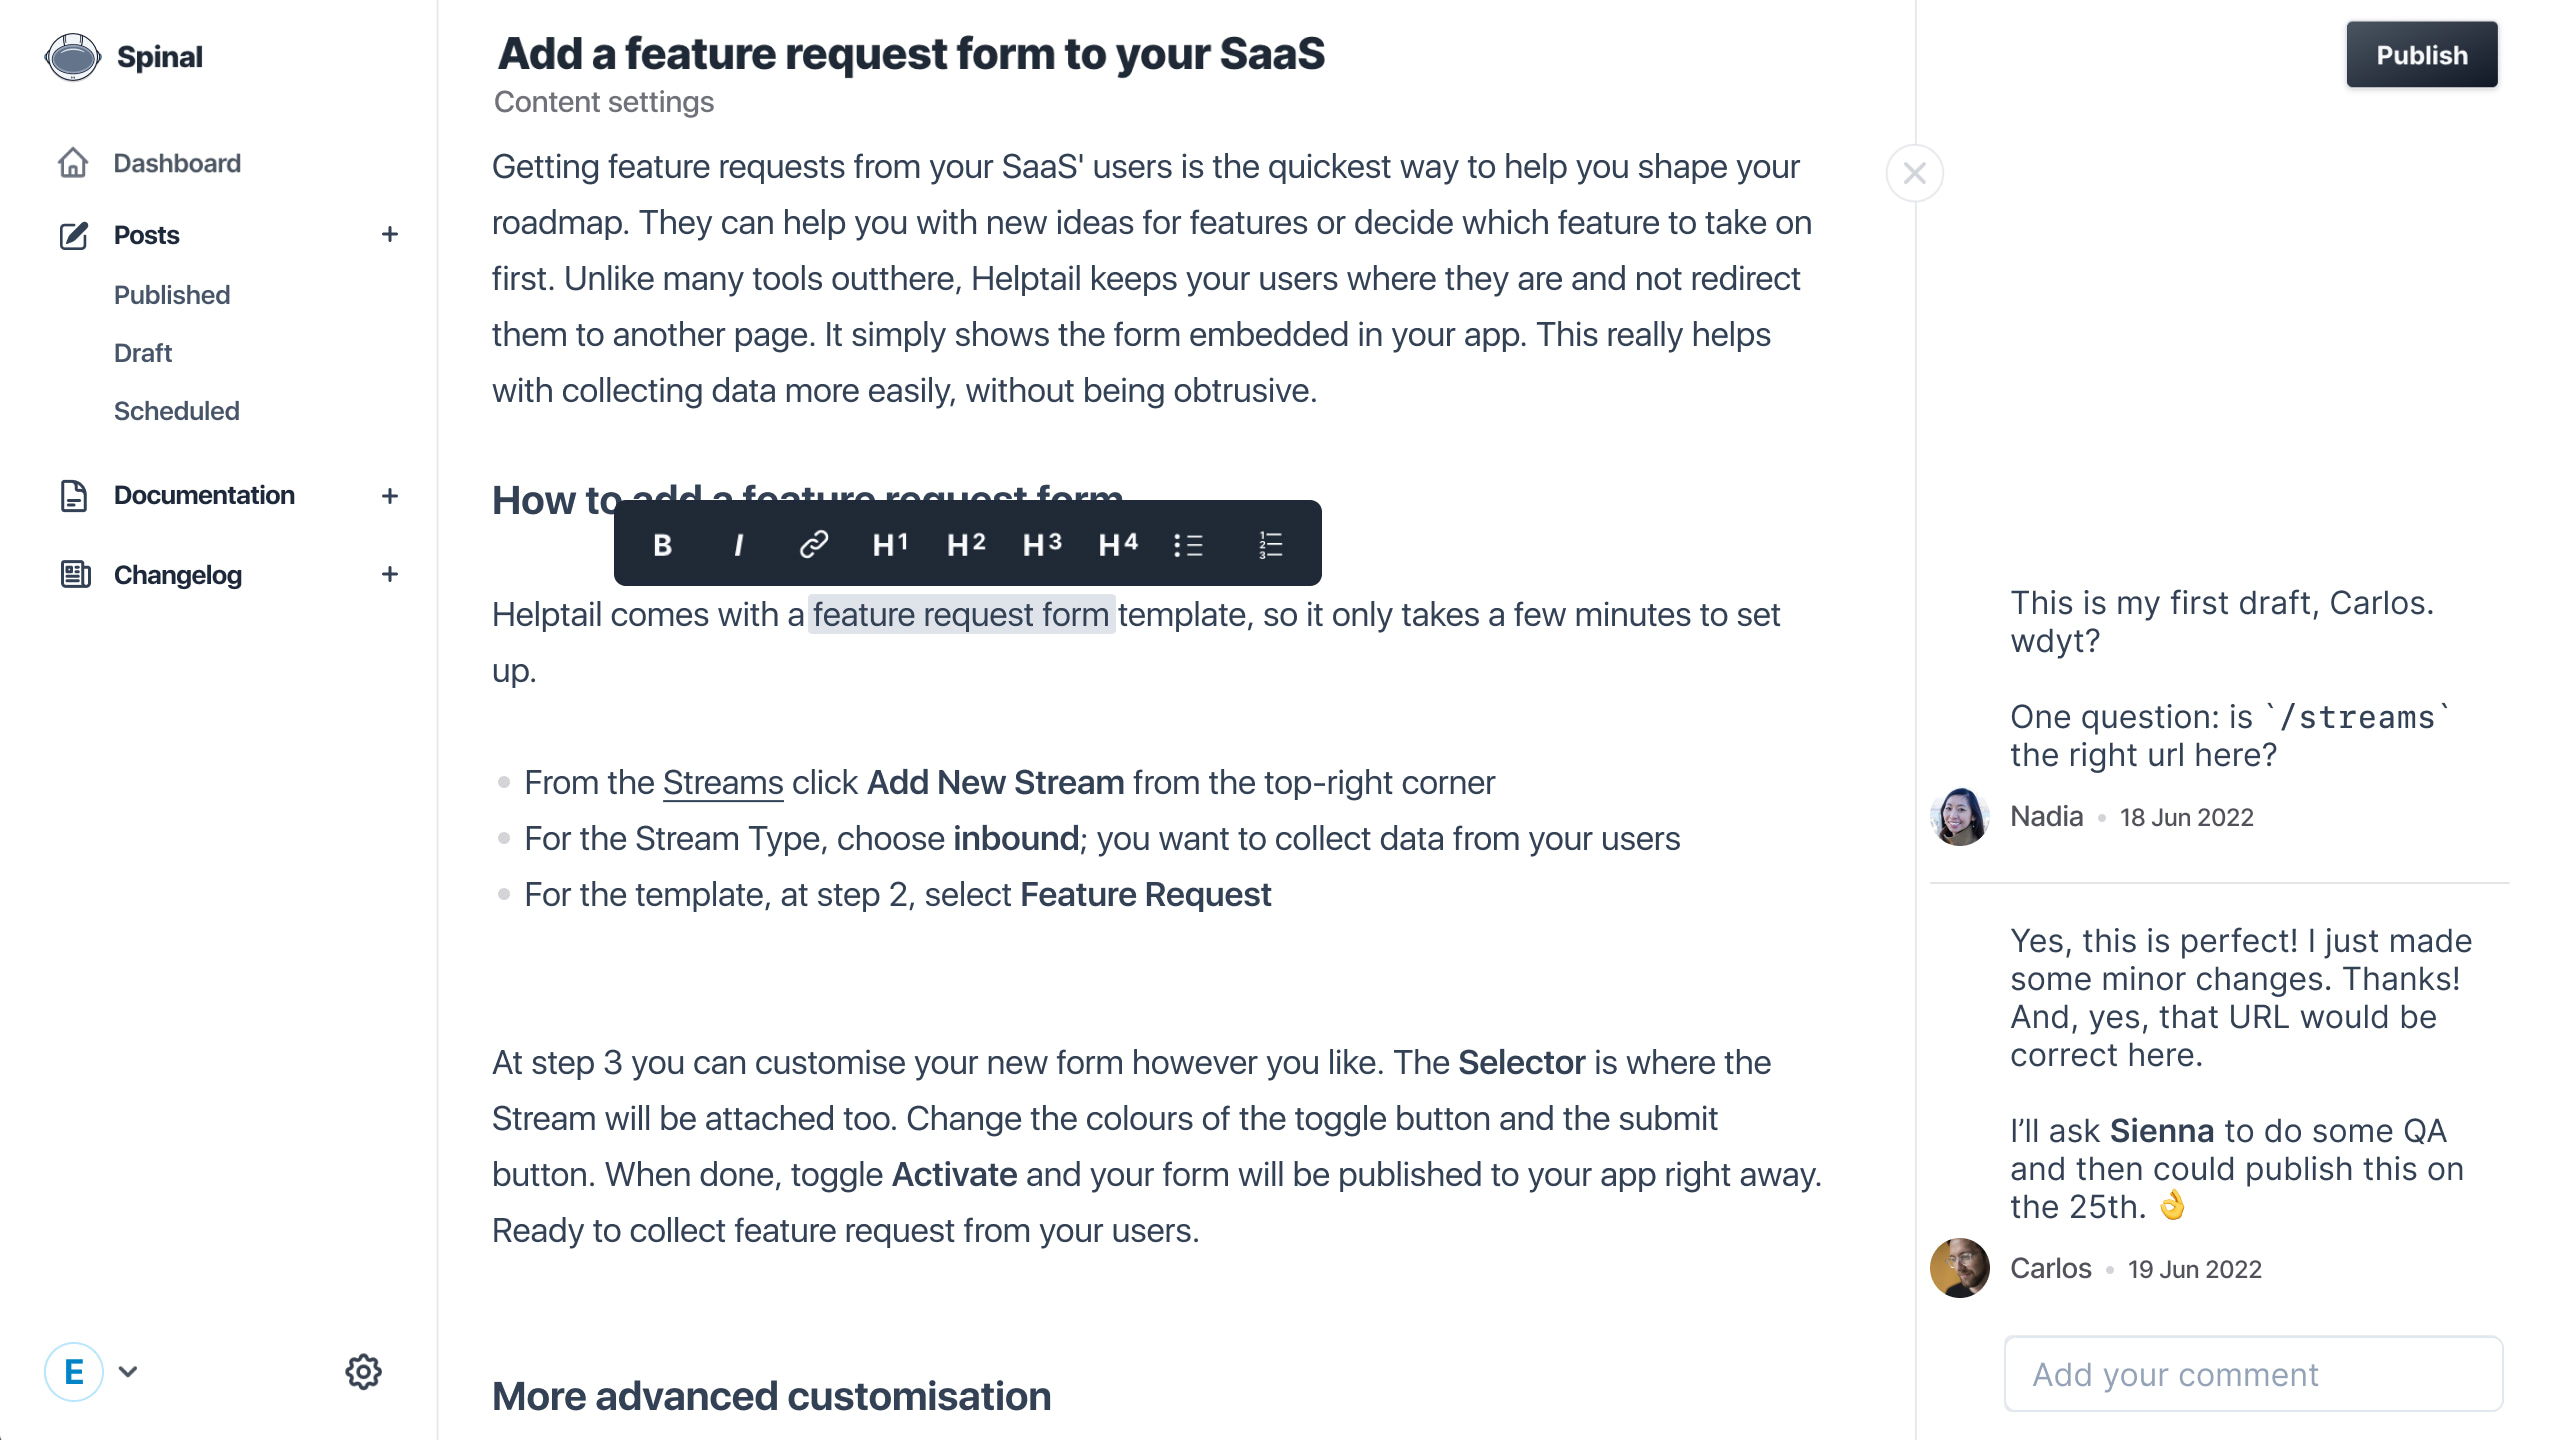Focus the Add your comment field
The width and height of the screenshot is (2560, 1440).
tap(2253, 1374)
